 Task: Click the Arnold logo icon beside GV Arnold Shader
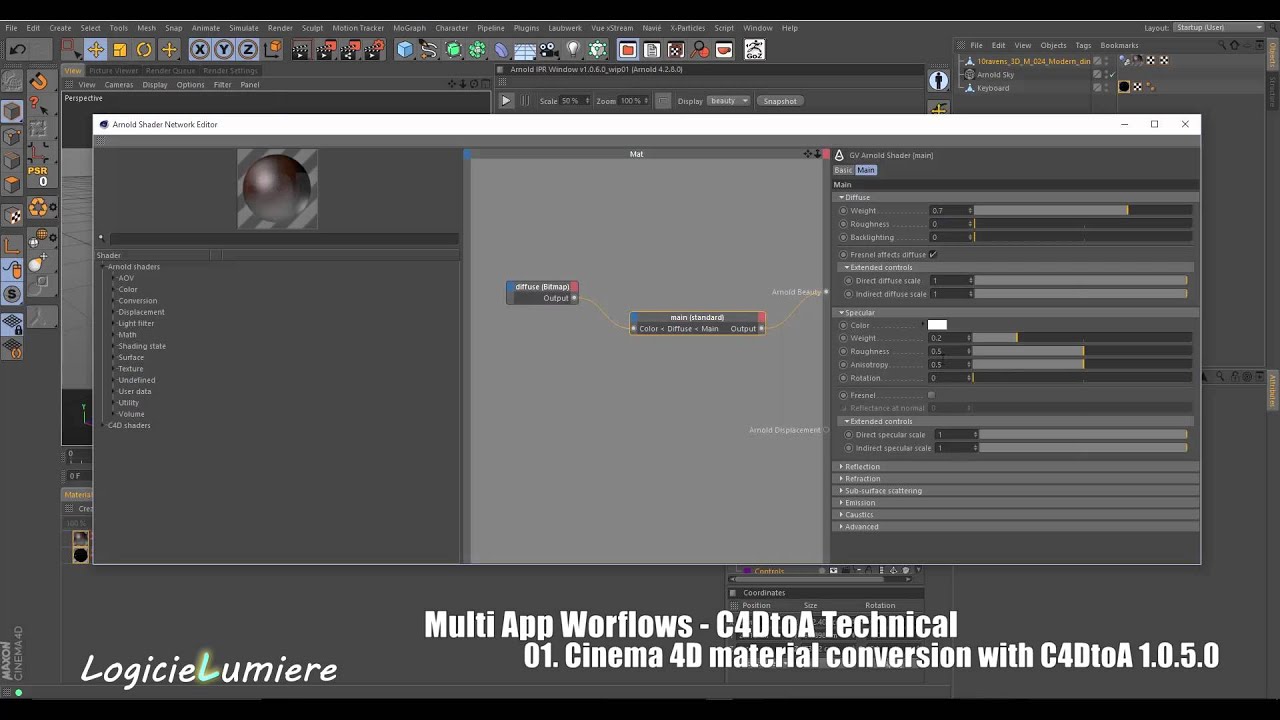pos(839,155)
